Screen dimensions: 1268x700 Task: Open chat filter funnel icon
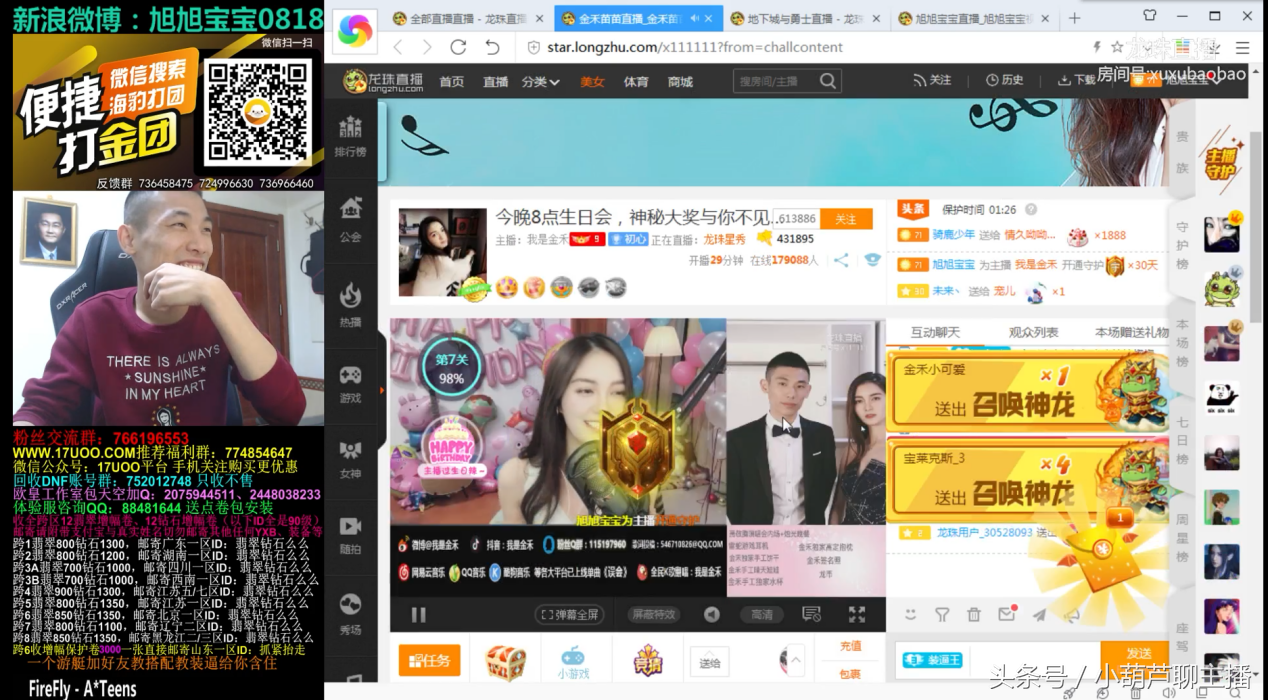pyautogui.click(x=942, y=615)
